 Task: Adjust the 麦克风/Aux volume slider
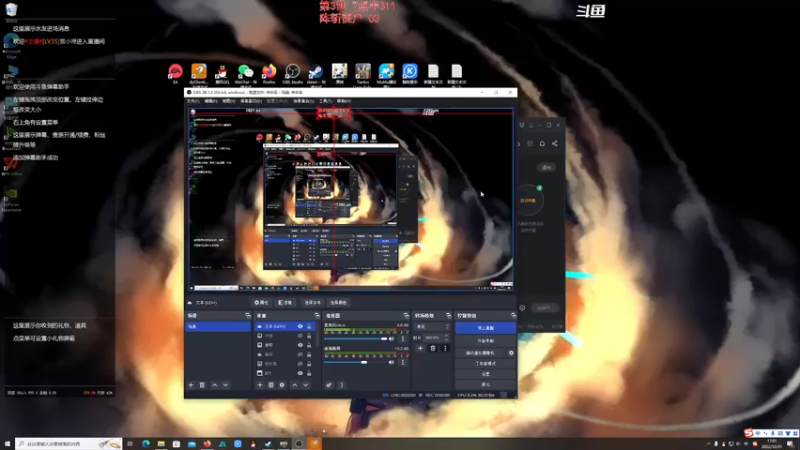coord(355,339)
